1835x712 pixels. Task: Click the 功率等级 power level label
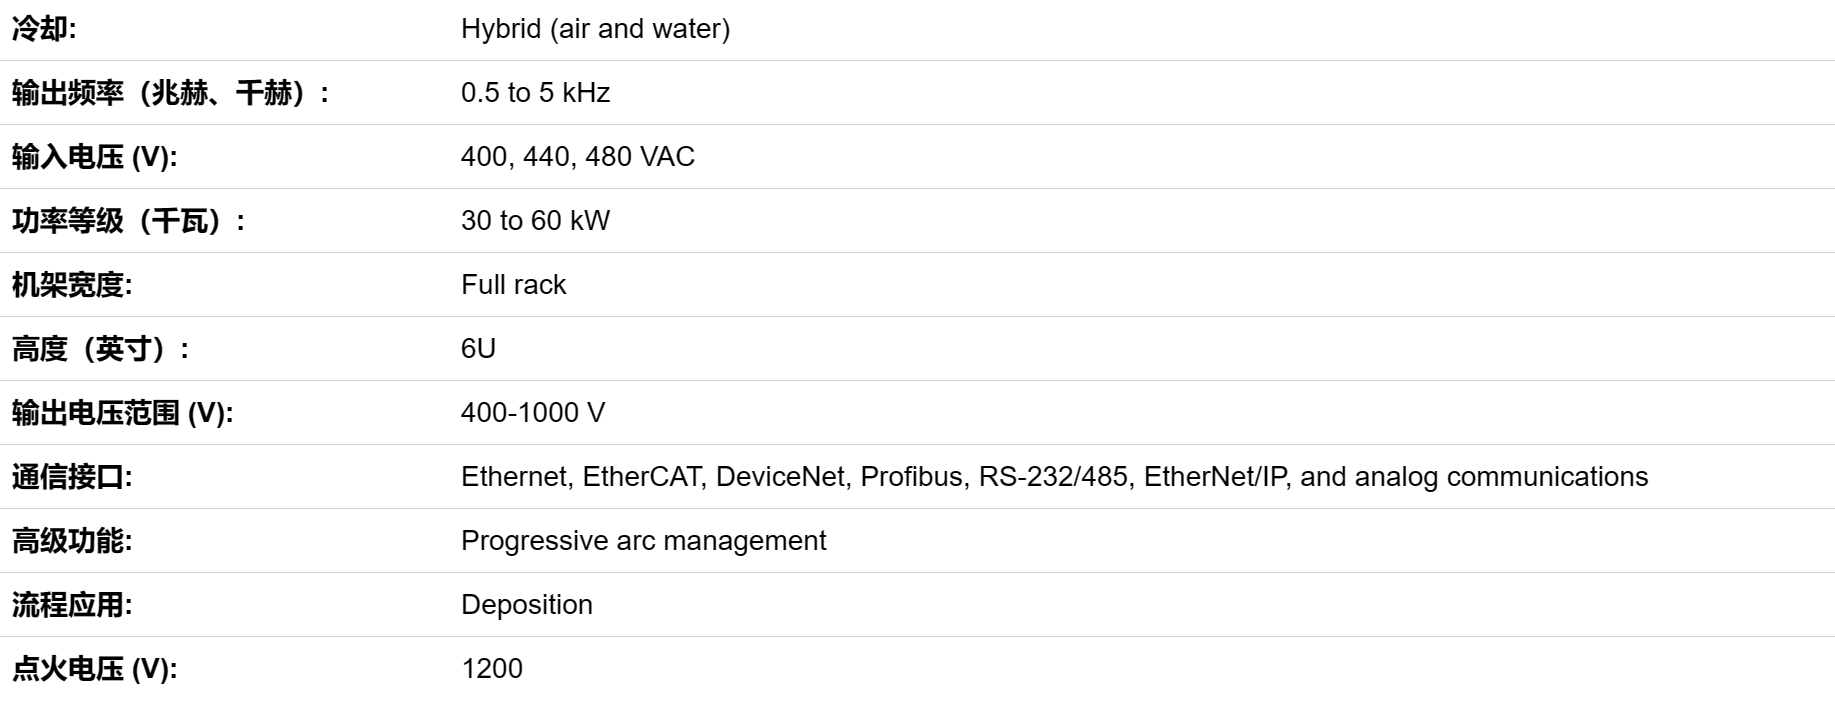pyautogui.click(x=128, y=221)
